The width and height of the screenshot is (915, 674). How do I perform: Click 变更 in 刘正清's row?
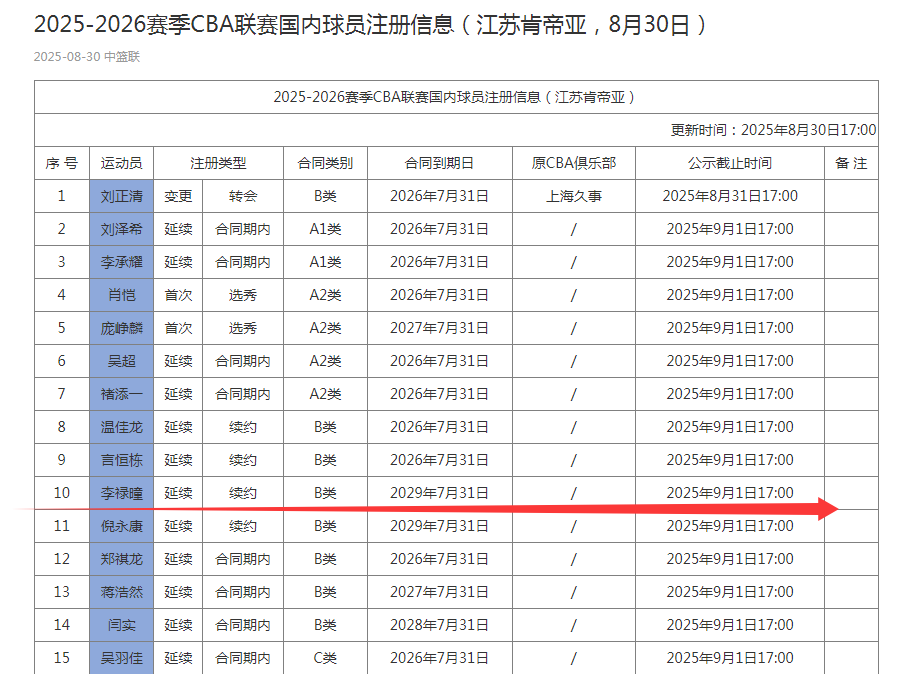point(178,196)
